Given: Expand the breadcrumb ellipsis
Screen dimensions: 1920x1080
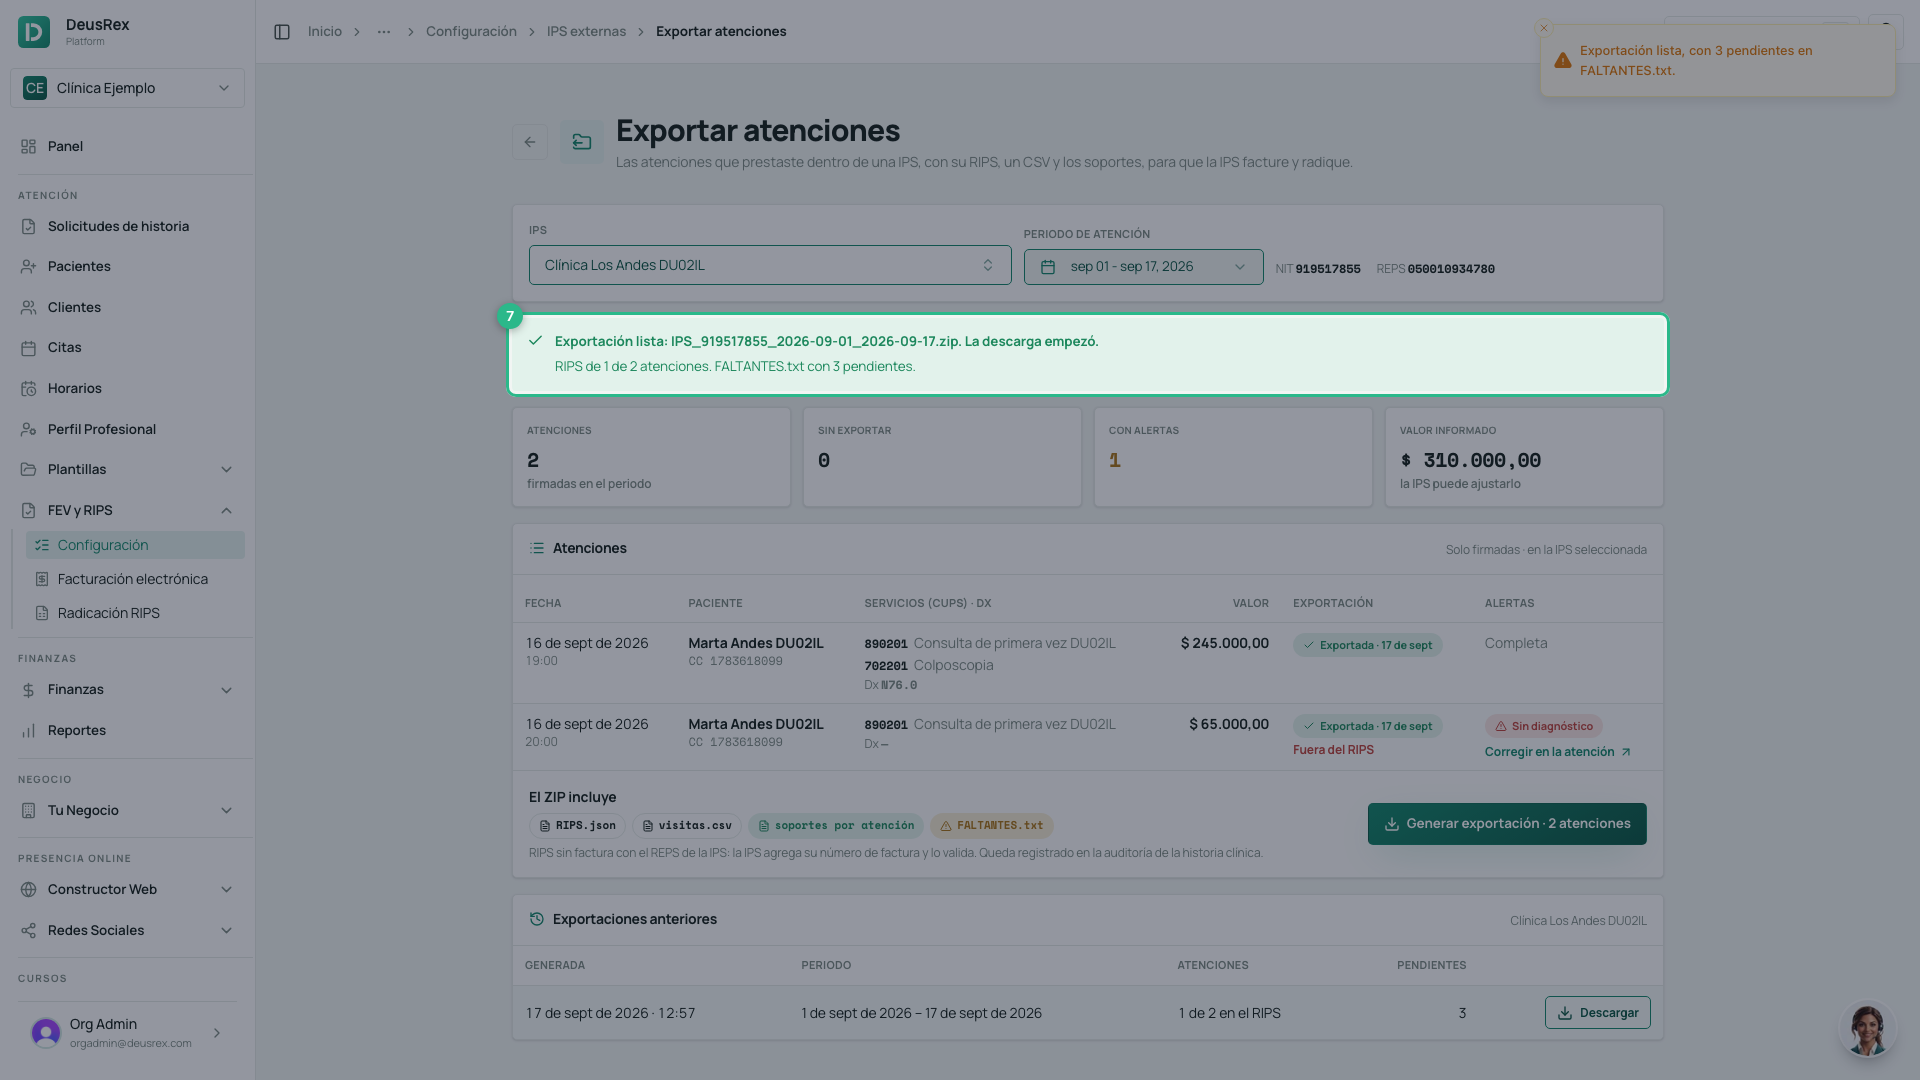Looking at the screenshot, I should click(x=384, y=32).
